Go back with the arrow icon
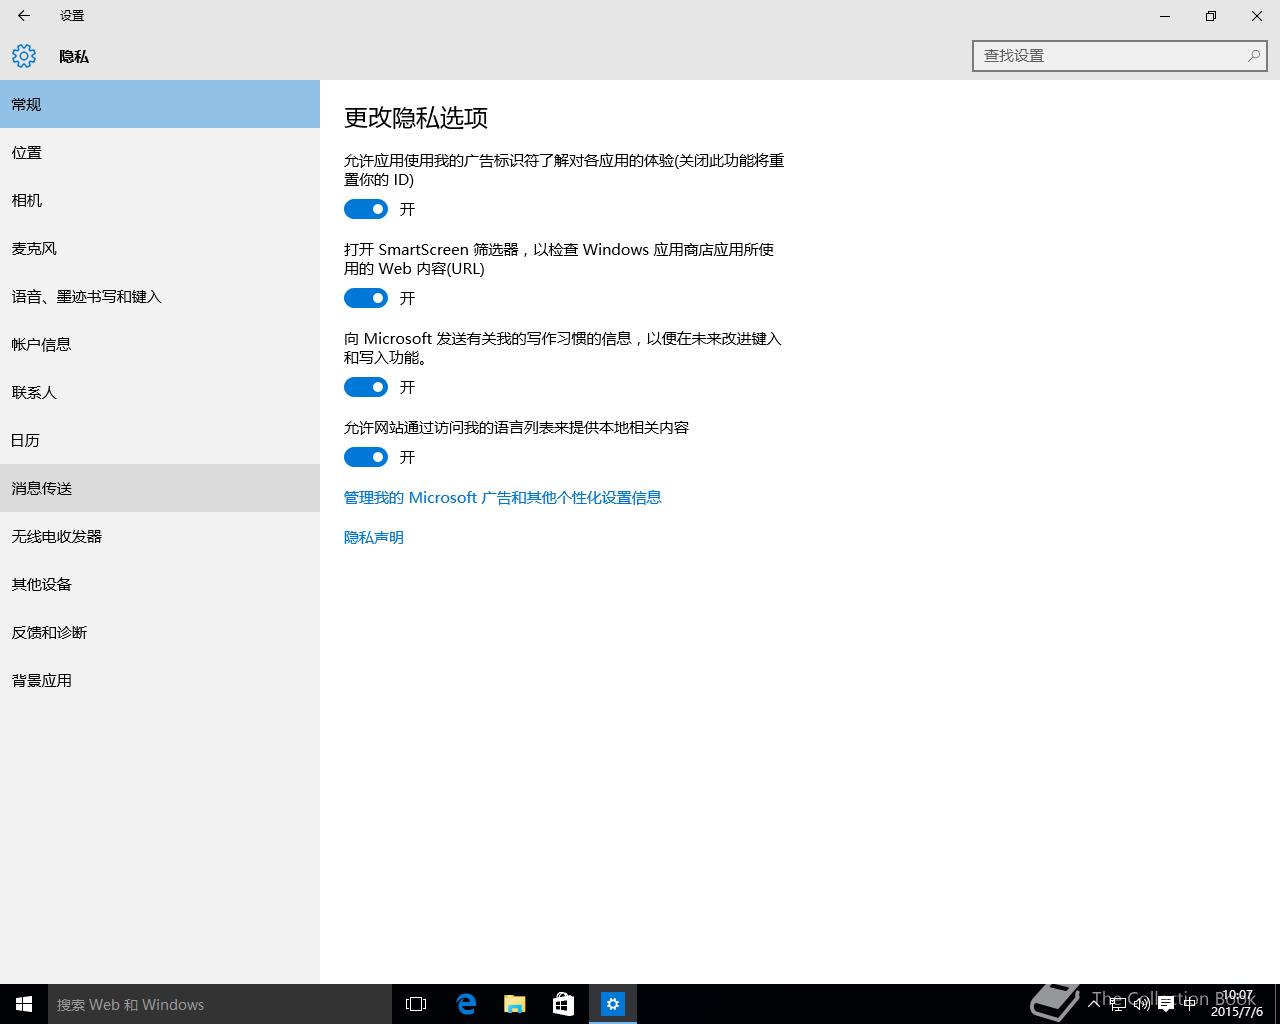The width and height of the screenshot is (1280, 1024). [24, 16]
